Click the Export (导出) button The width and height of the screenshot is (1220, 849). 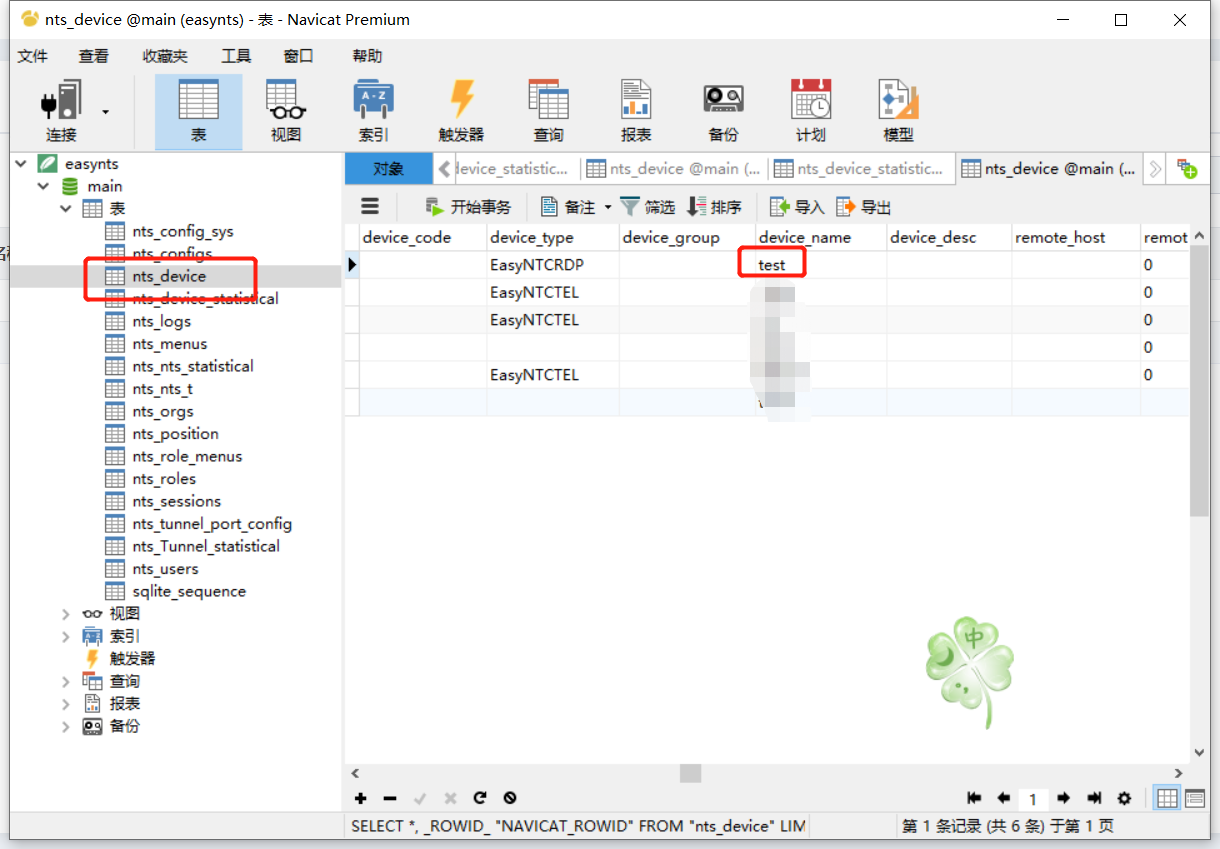coord(864,207)
